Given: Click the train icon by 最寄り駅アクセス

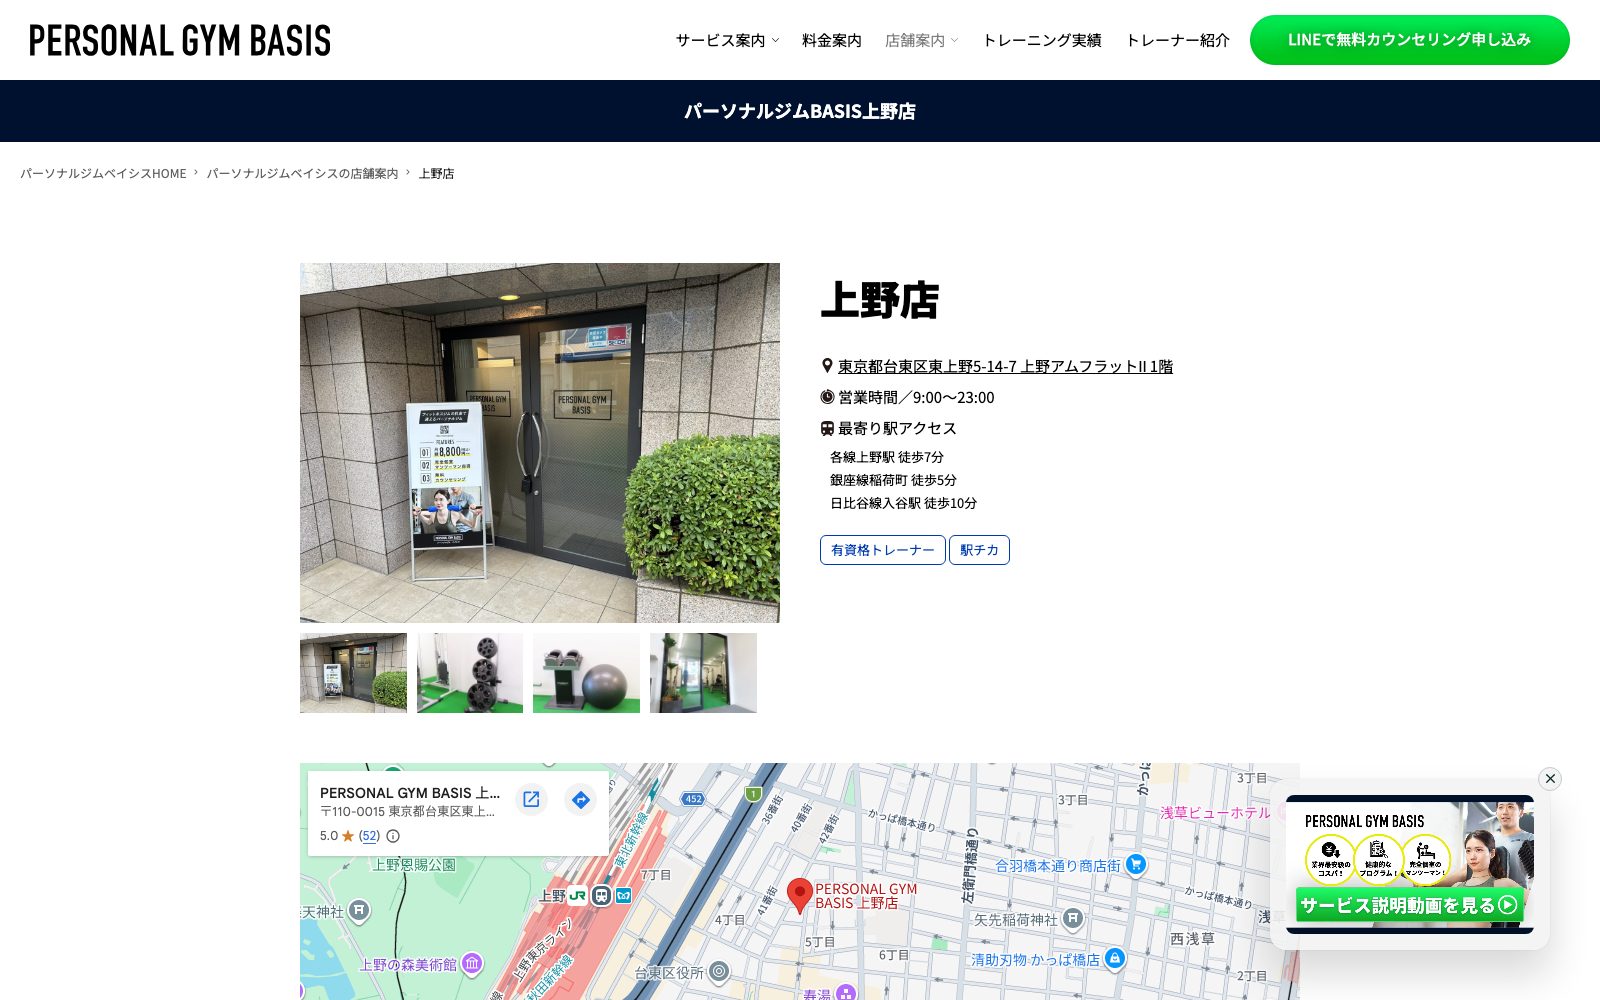Looking at the screenshot, I should (x=827, y=428).
